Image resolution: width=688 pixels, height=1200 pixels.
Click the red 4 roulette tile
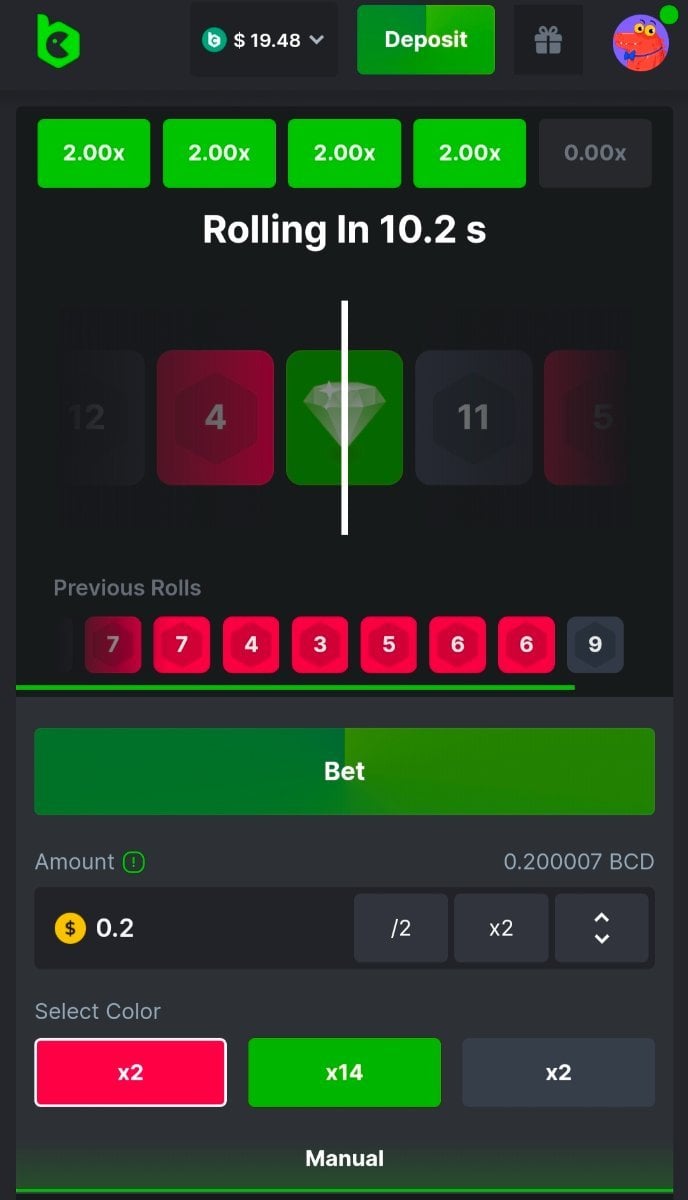click(215, 417)
